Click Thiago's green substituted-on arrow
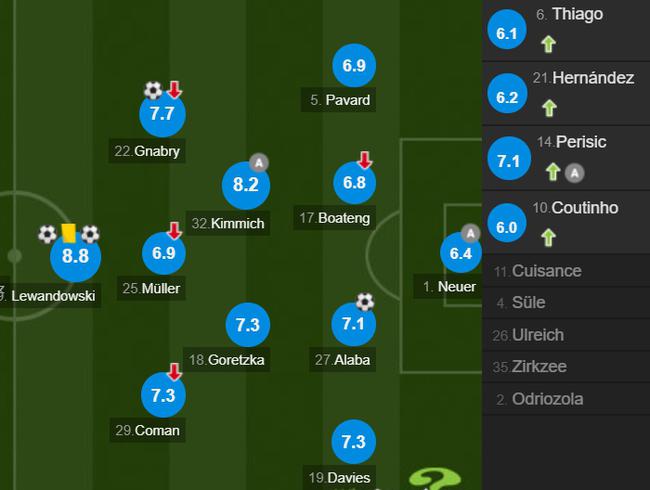Image resolution: width=650 pixels, height=490 pixels. (548, 44)
